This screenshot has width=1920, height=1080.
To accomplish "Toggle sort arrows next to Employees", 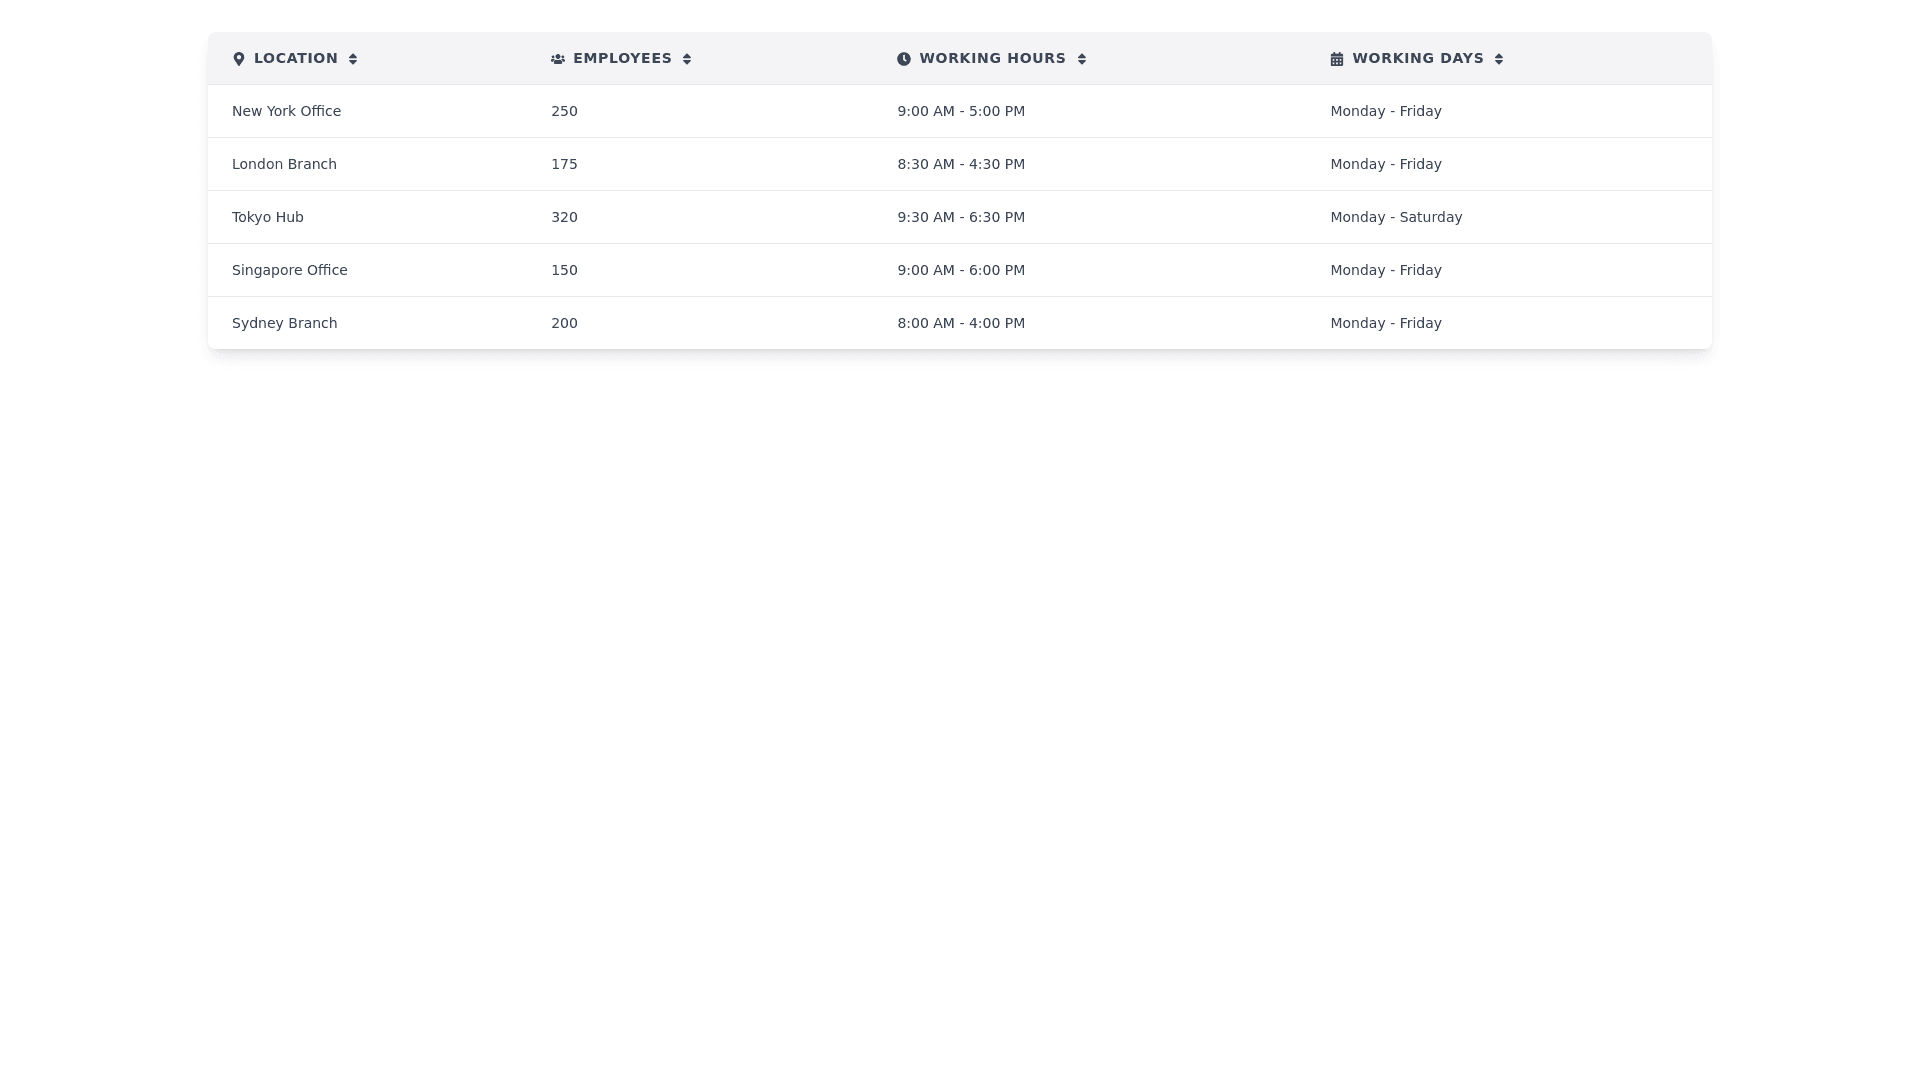I will pos(687,59).
